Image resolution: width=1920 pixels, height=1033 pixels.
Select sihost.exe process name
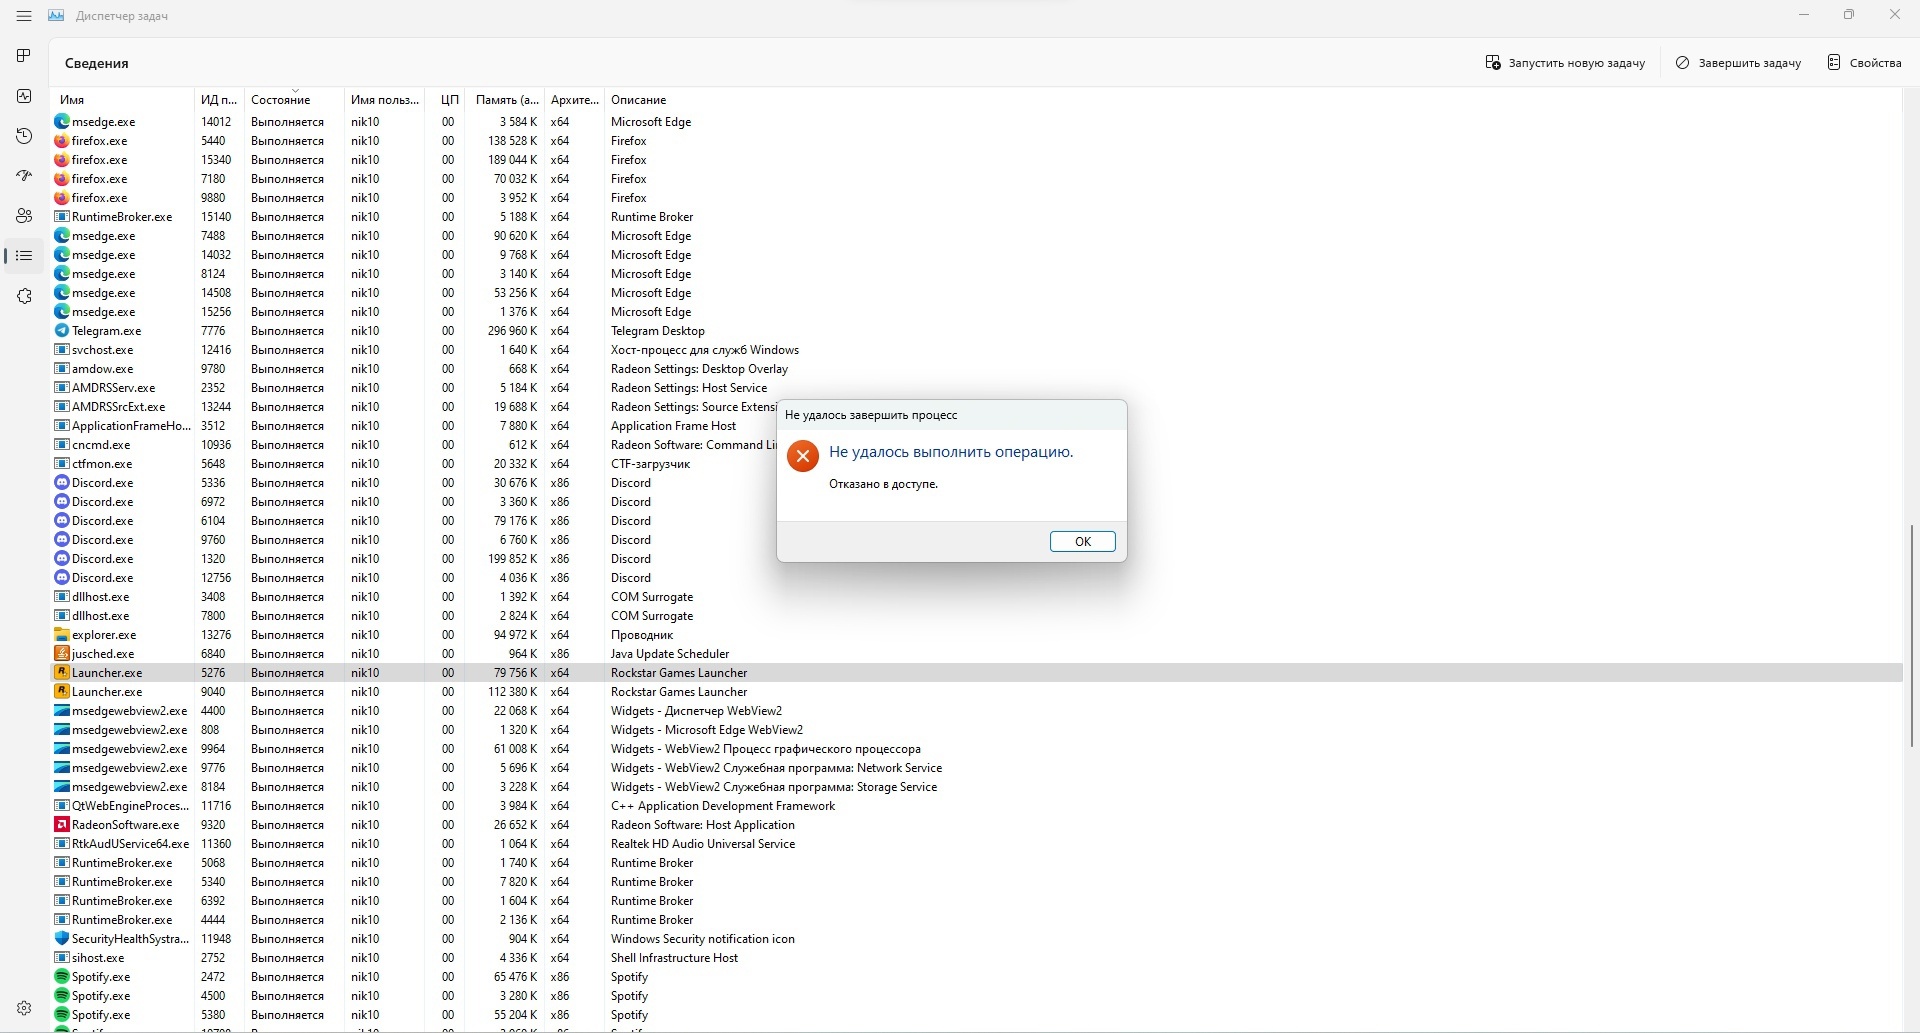98,958
